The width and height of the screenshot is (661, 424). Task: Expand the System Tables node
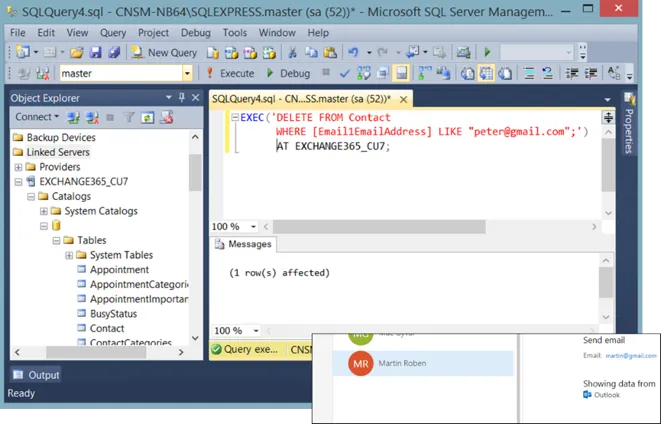[69, 255]
